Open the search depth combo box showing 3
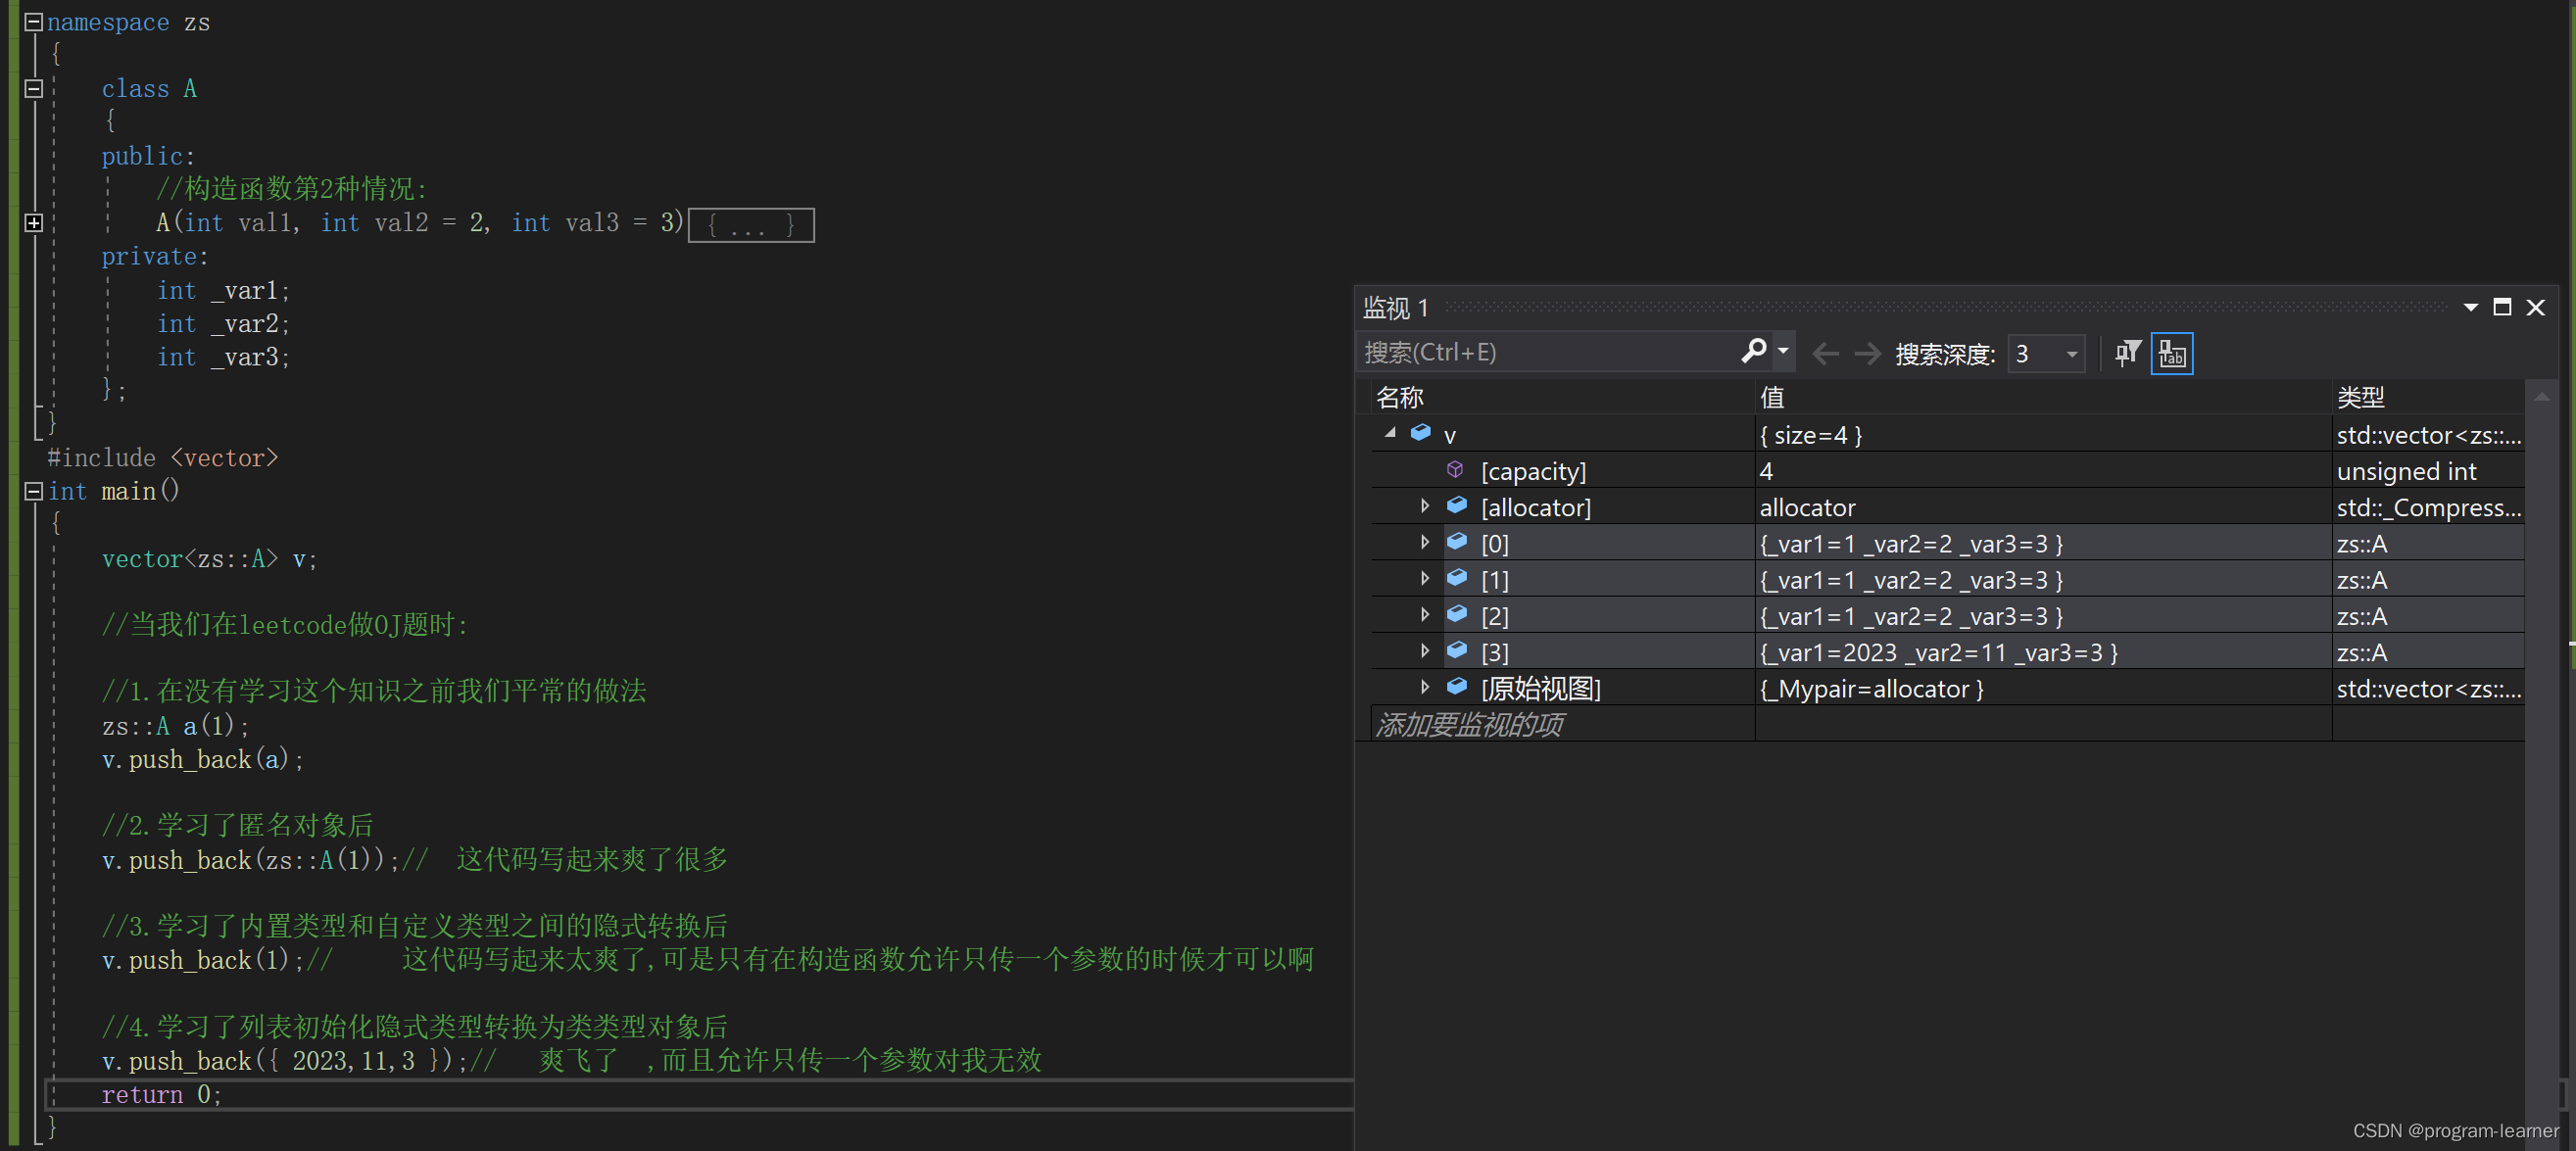 (2046, 353)
